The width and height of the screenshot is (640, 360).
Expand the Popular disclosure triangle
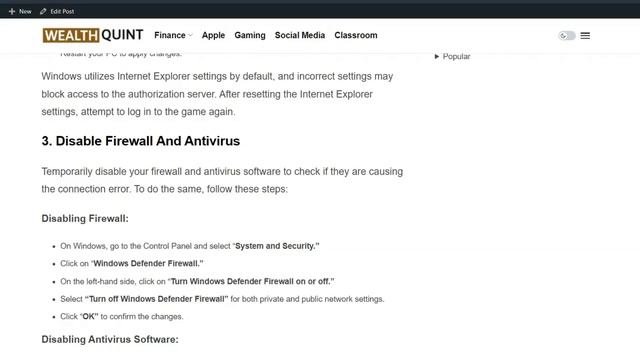point(437,56)
